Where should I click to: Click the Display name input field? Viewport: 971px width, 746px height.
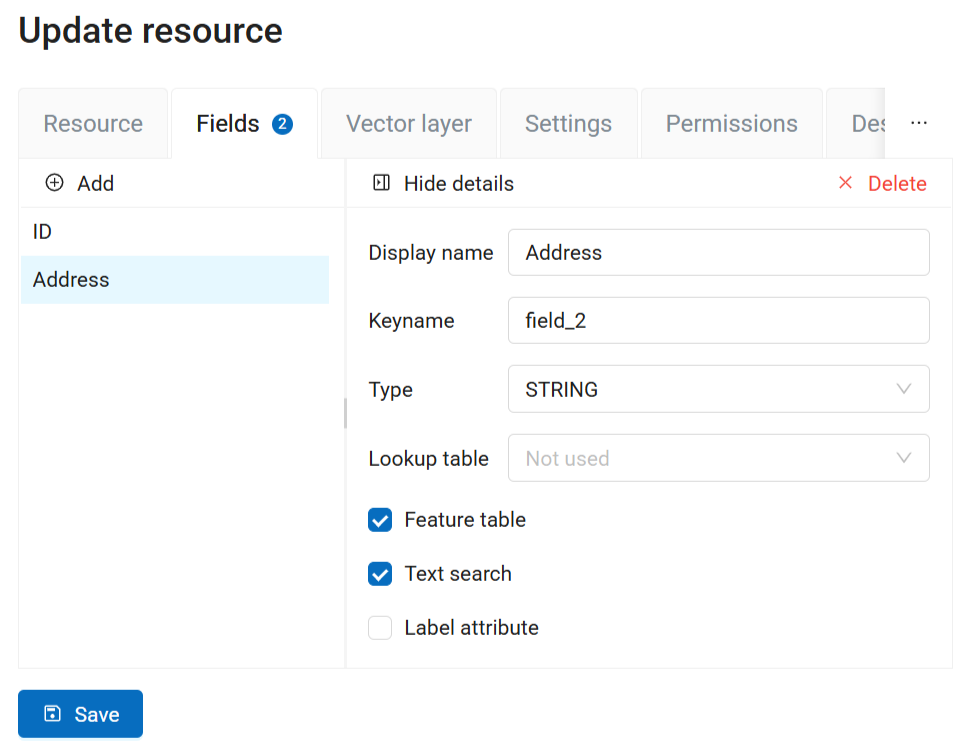tap(718, 253)
